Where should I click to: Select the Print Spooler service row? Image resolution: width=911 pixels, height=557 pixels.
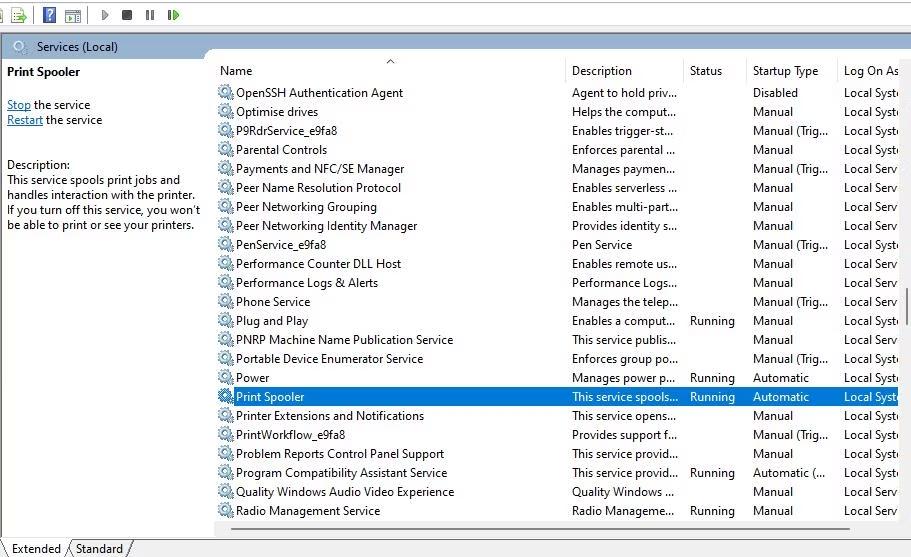[x=270, y=397]
